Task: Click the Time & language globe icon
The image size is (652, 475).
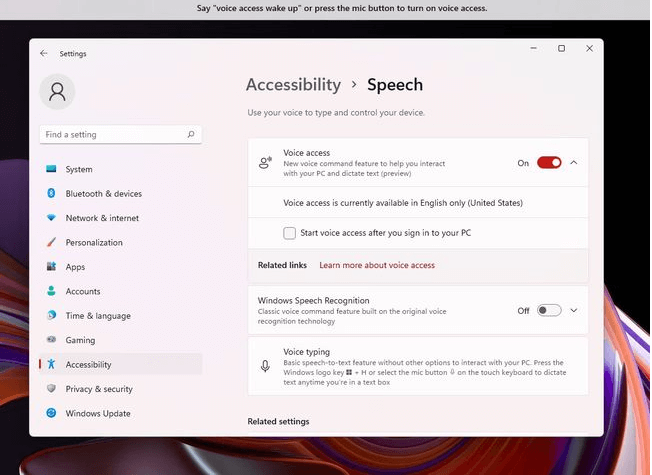Action: pyautogui.click(x=51, y=315)
